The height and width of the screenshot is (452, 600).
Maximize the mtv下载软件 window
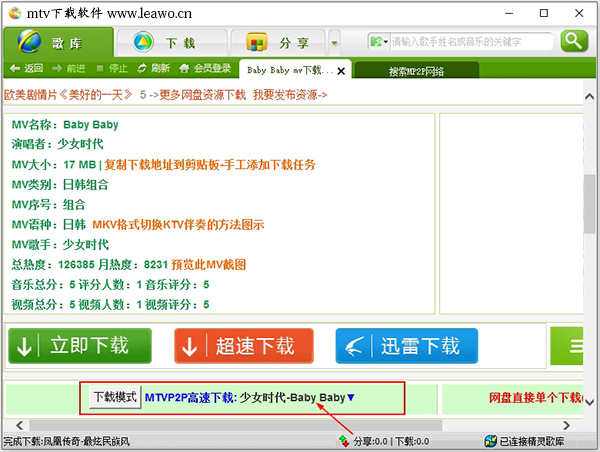click(x=544, y=13)
